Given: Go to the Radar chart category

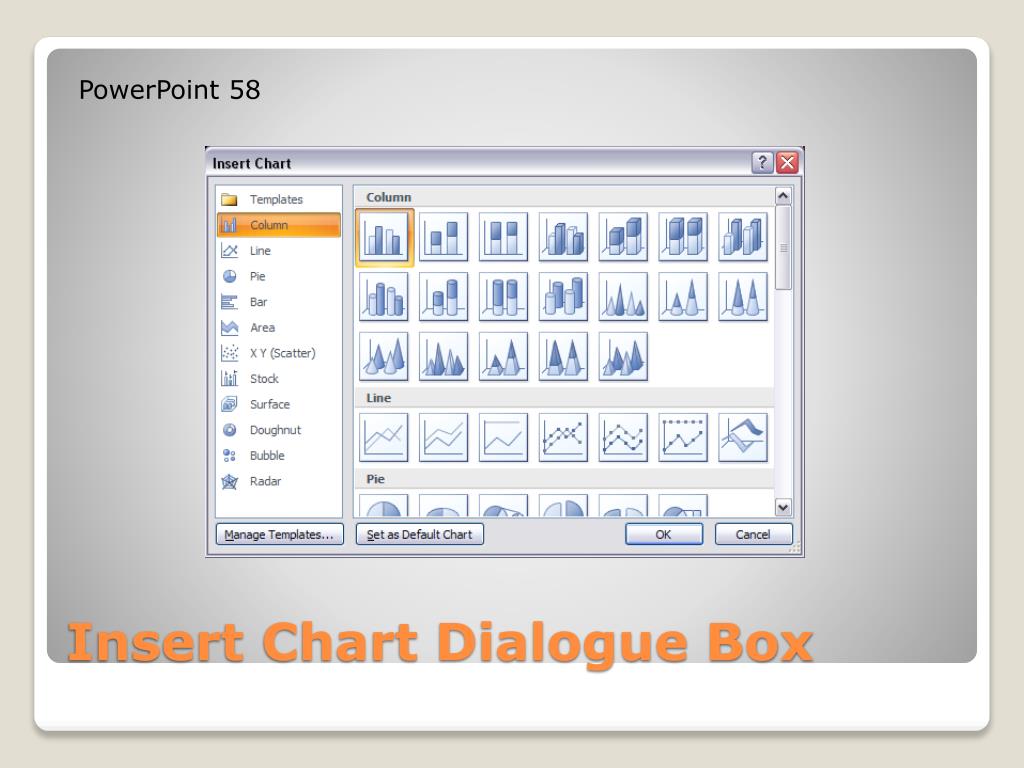Looking at the screenshot, I should 279,481.
